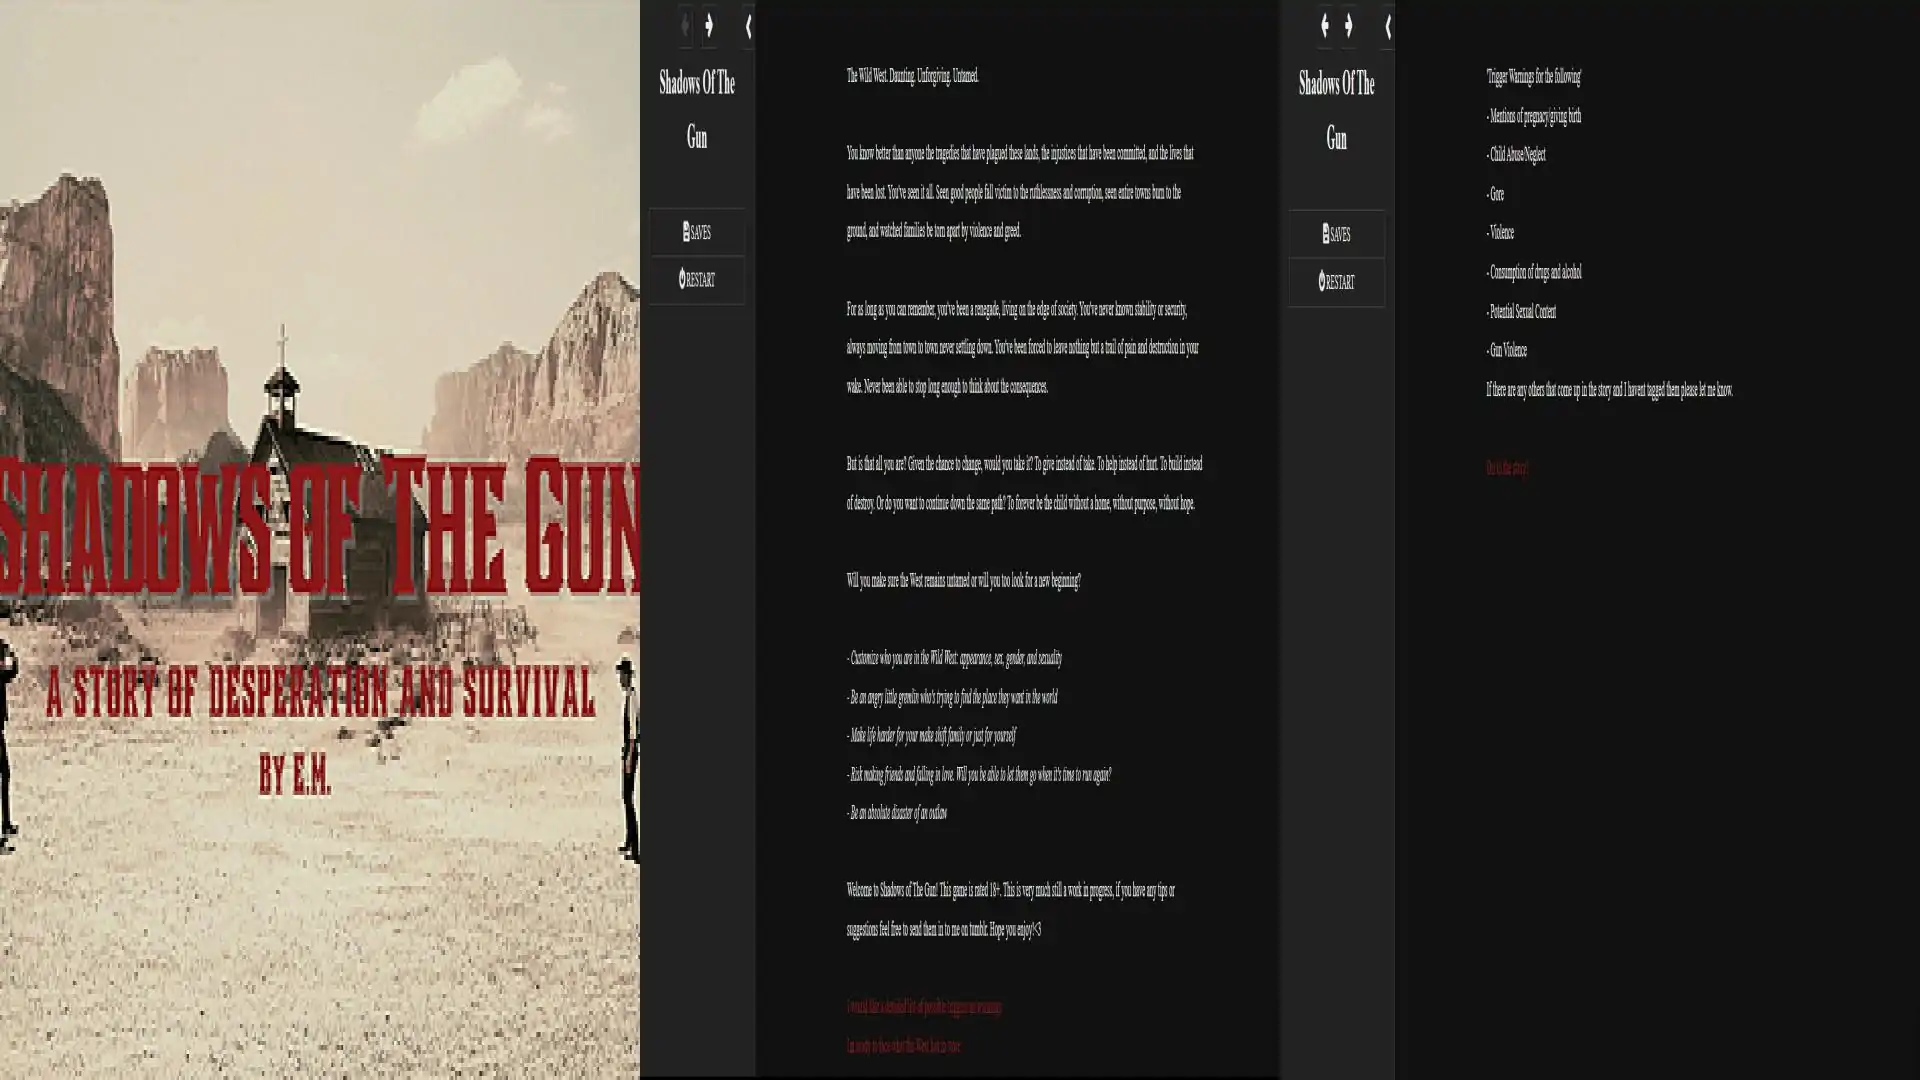
Task: Click the greyed-out back arrow on intro page
Action: coord(685,25)
